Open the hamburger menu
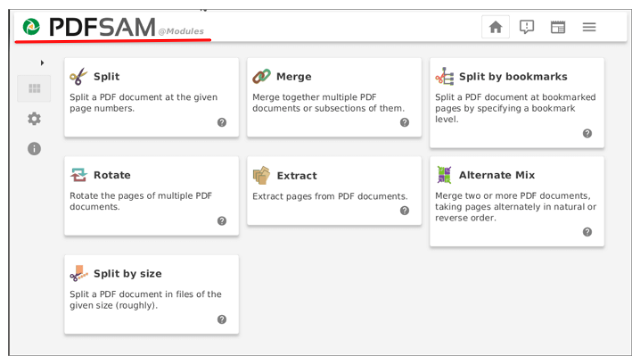 (589, 27)
